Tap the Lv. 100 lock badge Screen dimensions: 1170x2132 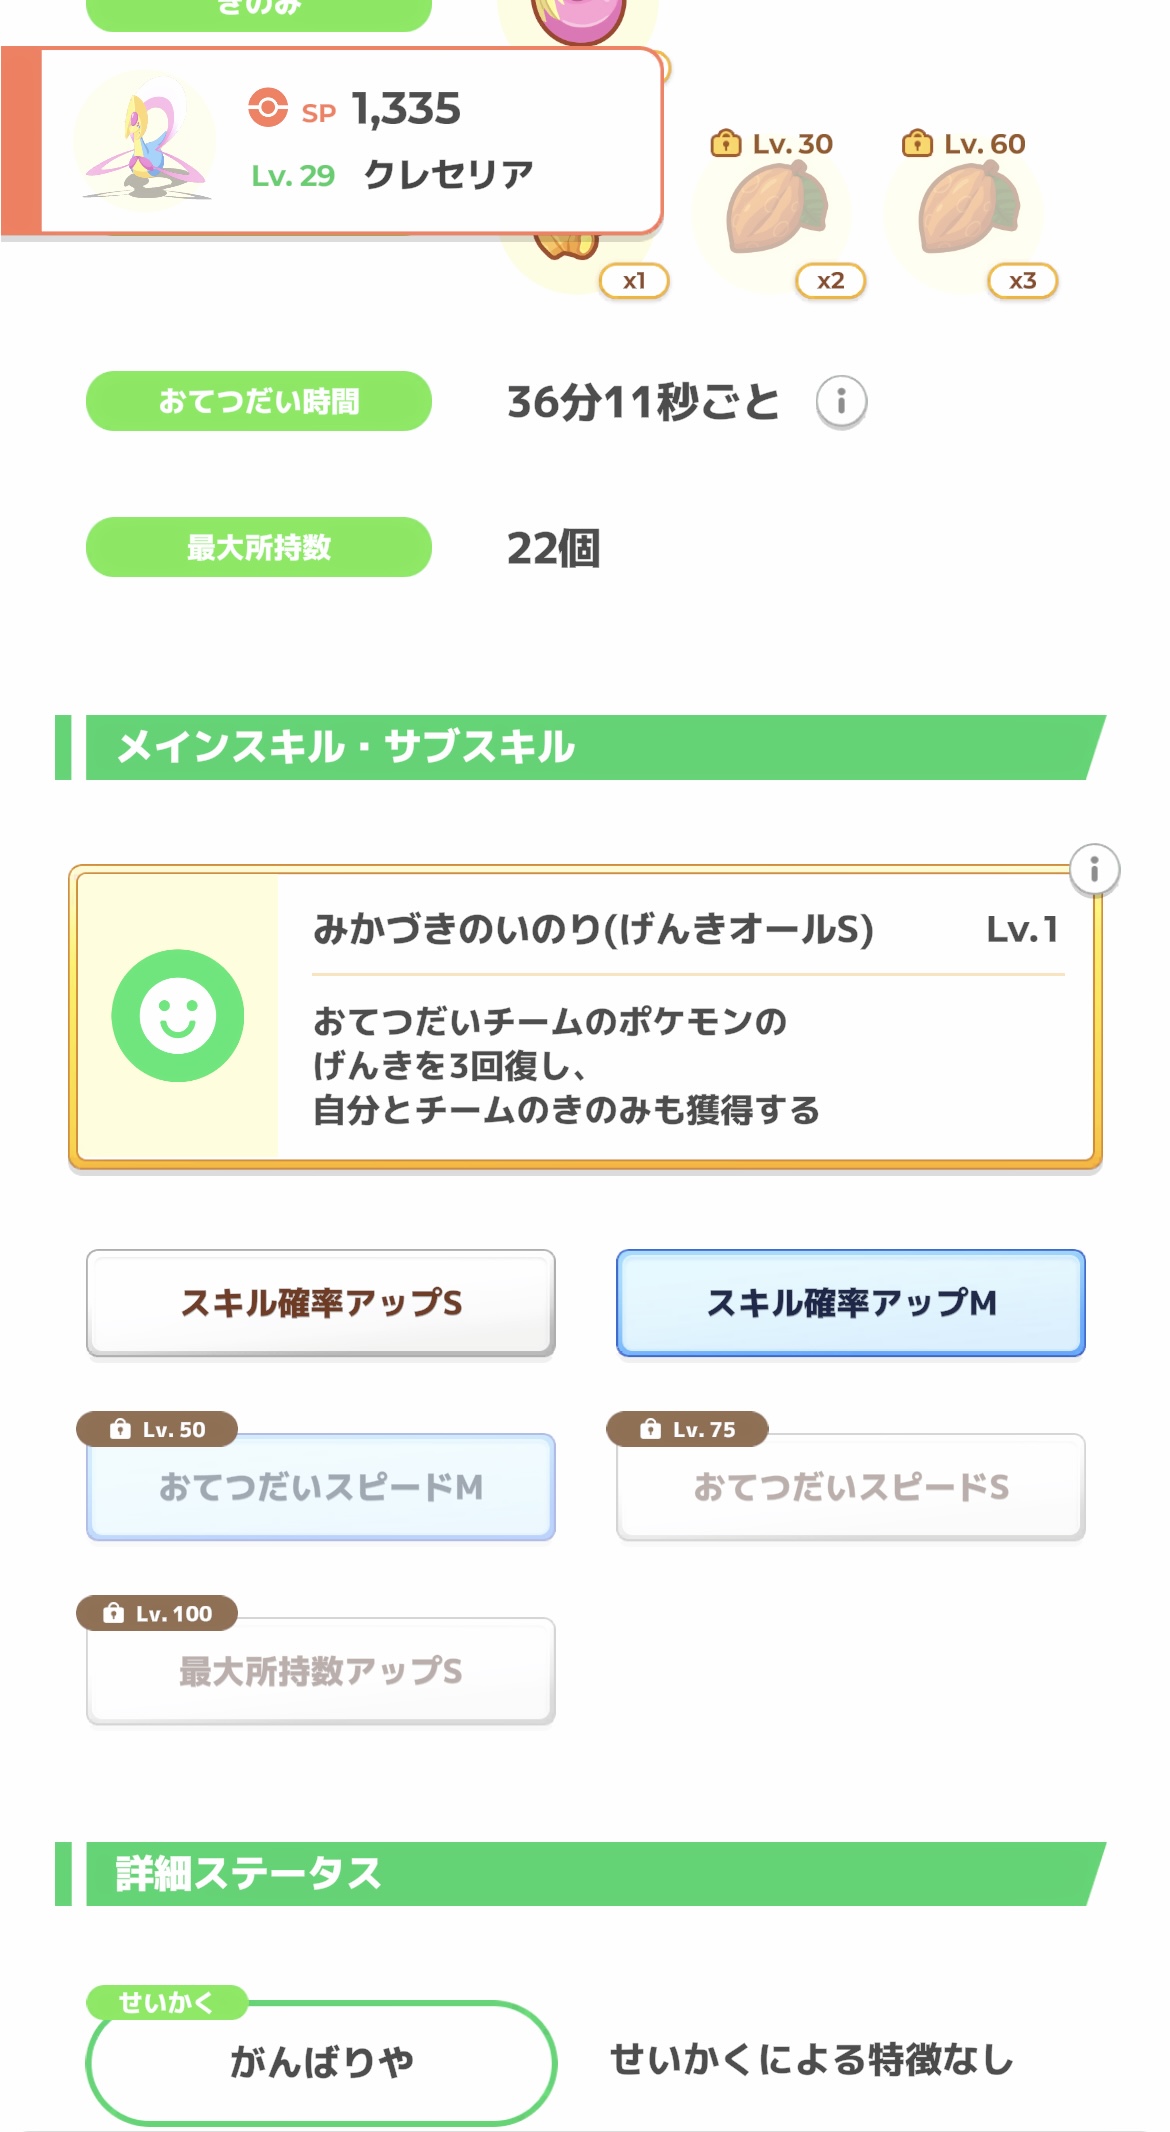(x=158, y=1613)
